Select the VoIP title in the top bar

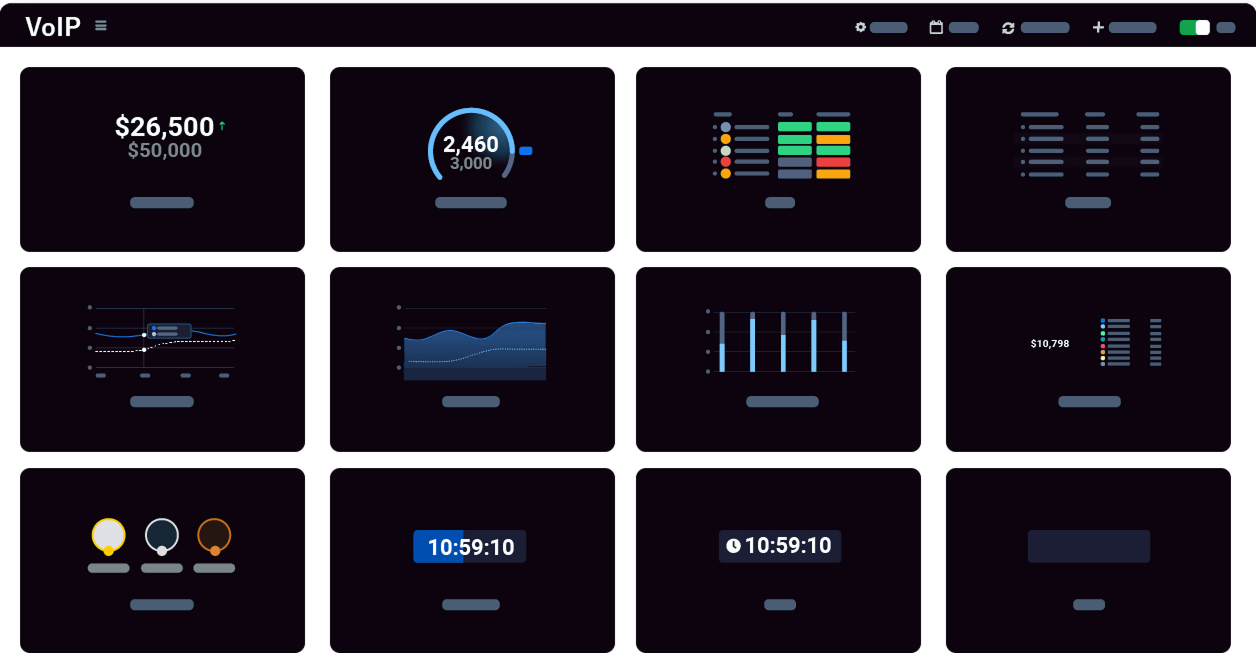point(52,26)
